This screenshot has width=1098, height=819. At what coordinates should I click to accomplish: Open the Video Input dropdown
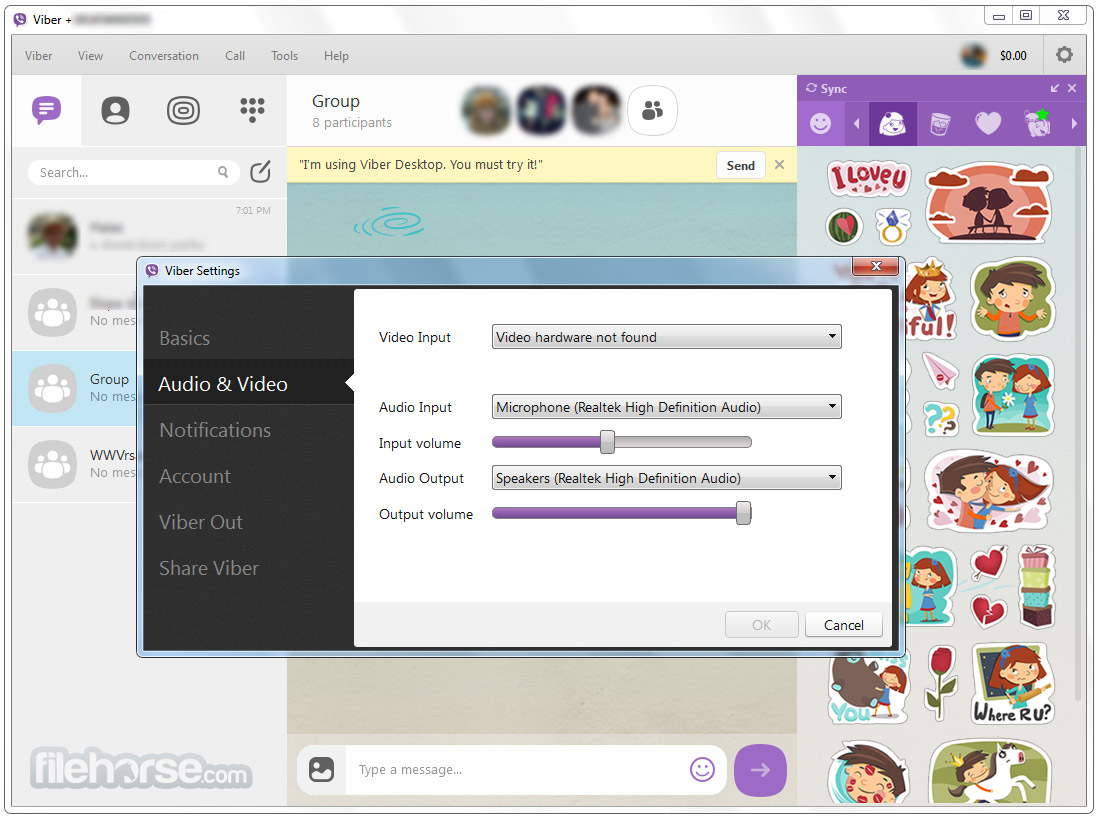coord(666,337)
